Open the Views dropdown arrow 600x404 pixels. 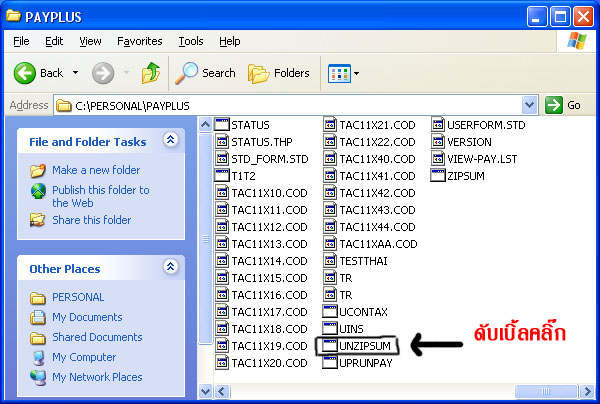click(x=356, y=73)
